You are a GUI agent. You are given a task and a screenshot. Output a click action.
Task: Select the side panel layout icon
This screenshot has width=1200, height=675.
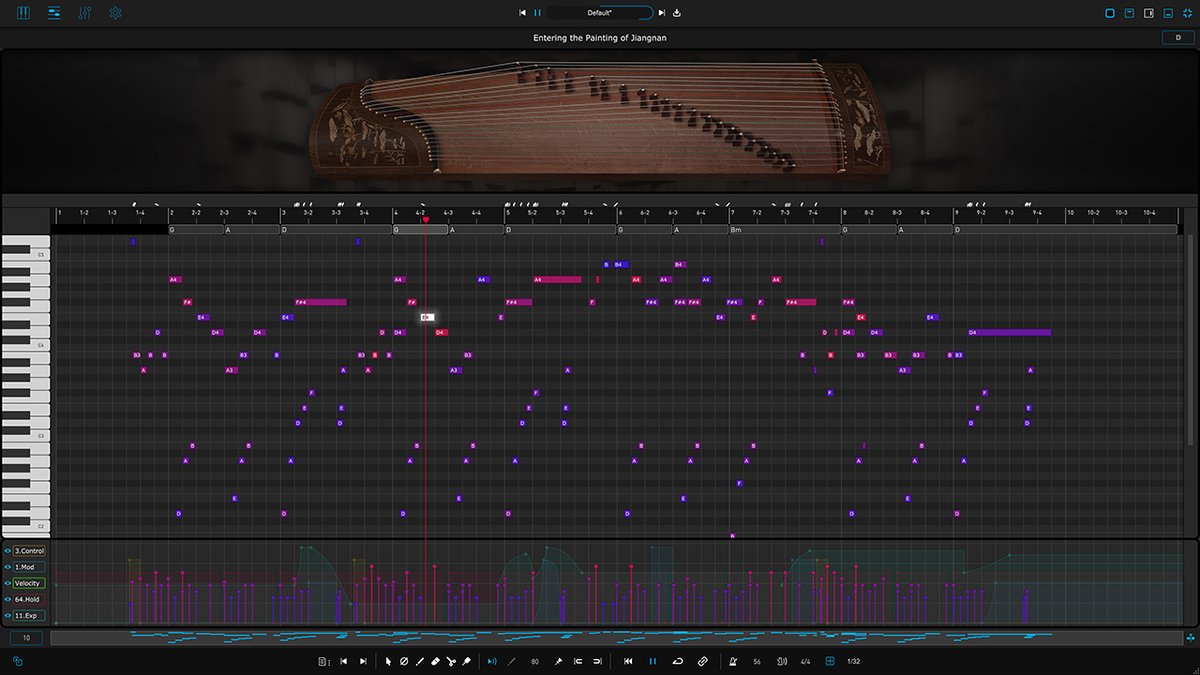(1149, 13)
